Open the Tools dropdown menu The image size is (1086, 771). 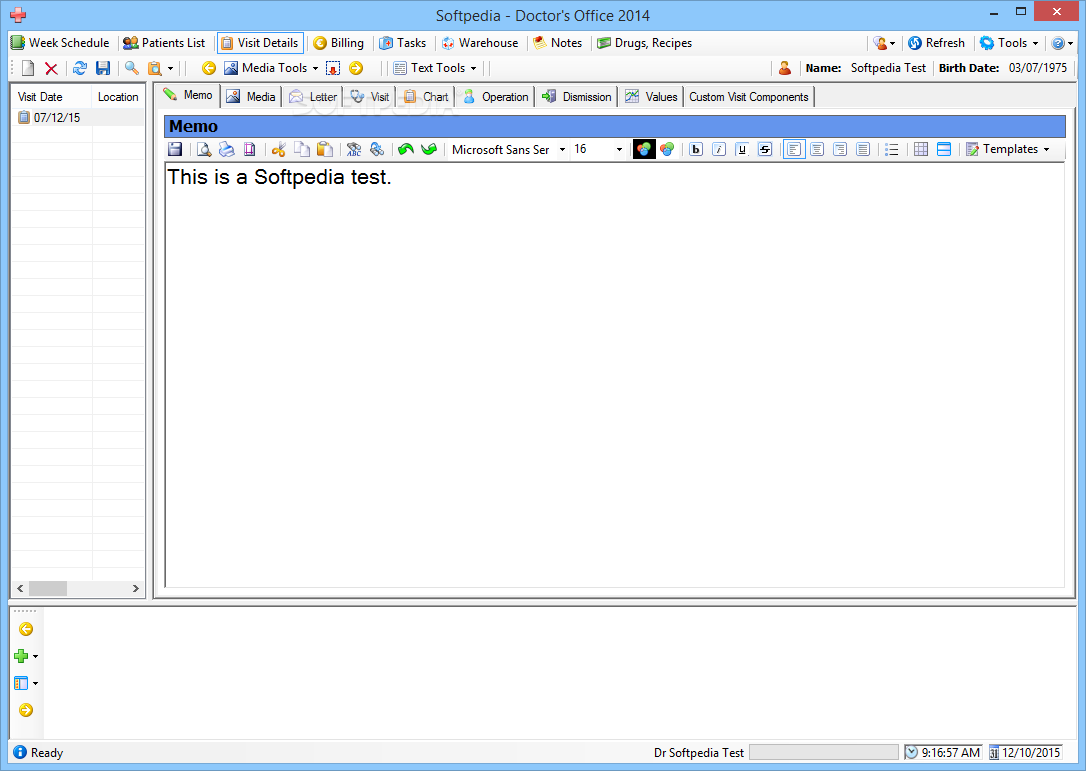[x=1009, y=43]
